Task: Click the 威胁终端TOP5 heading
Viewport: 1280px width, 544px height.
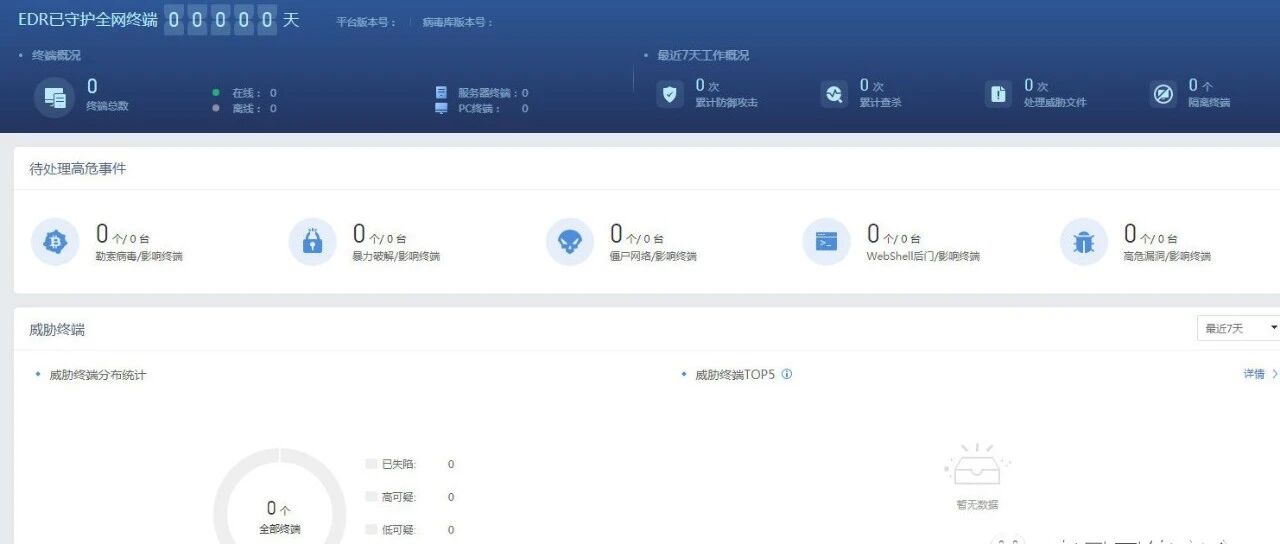Action: (735, 375)
